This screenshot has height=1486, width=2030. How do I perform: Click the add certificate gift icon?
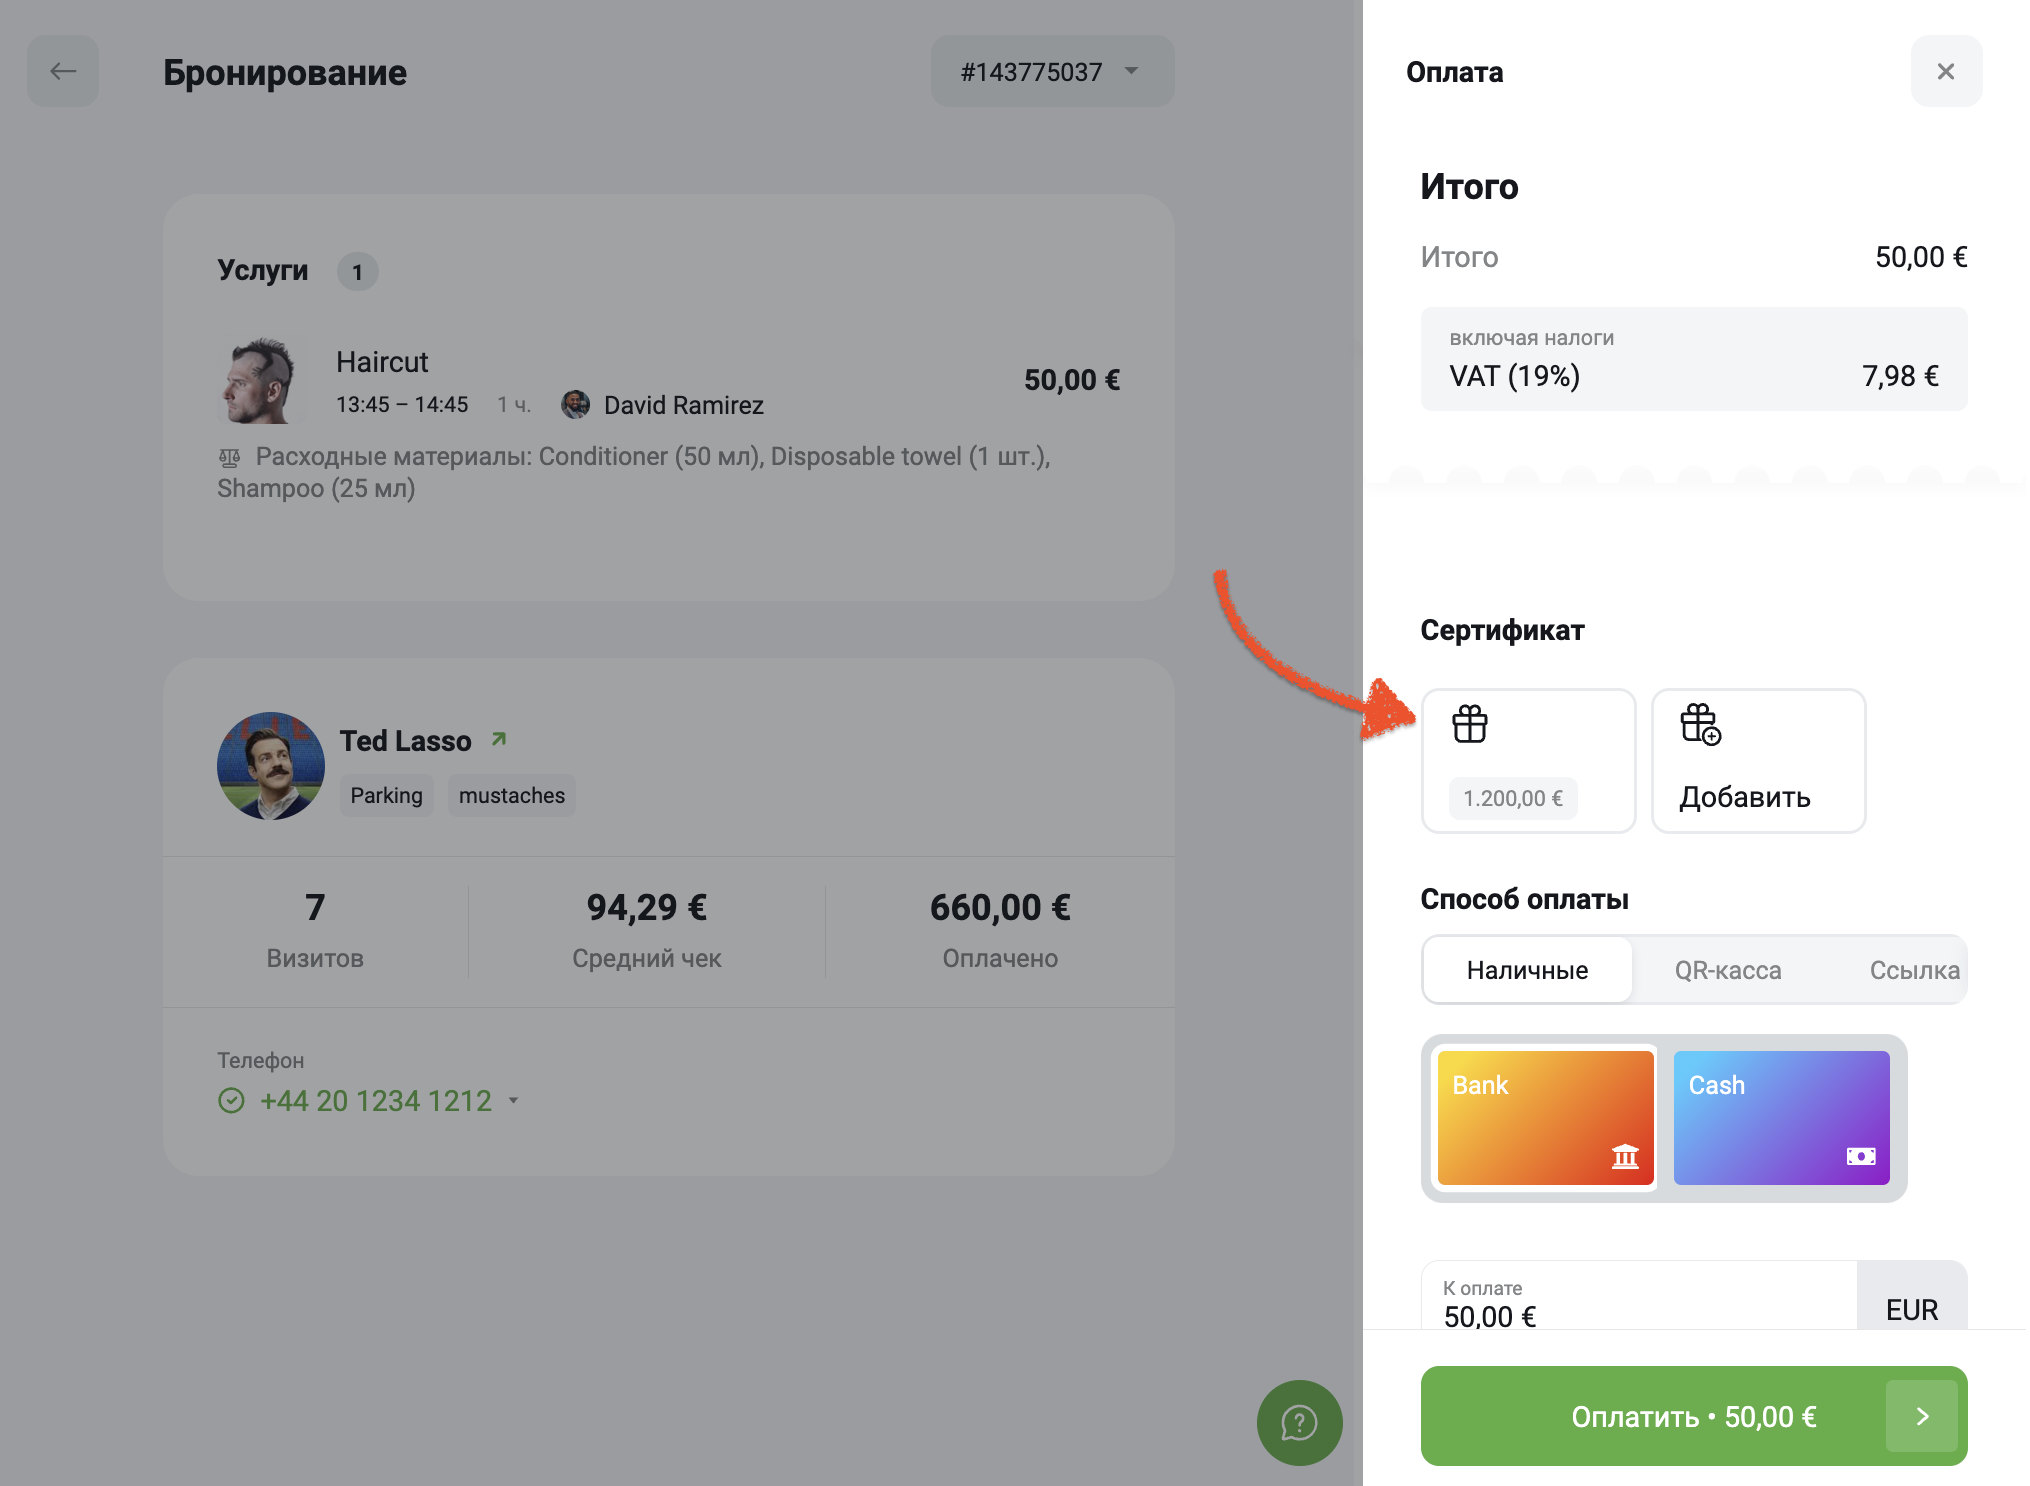coord(1700,724)
